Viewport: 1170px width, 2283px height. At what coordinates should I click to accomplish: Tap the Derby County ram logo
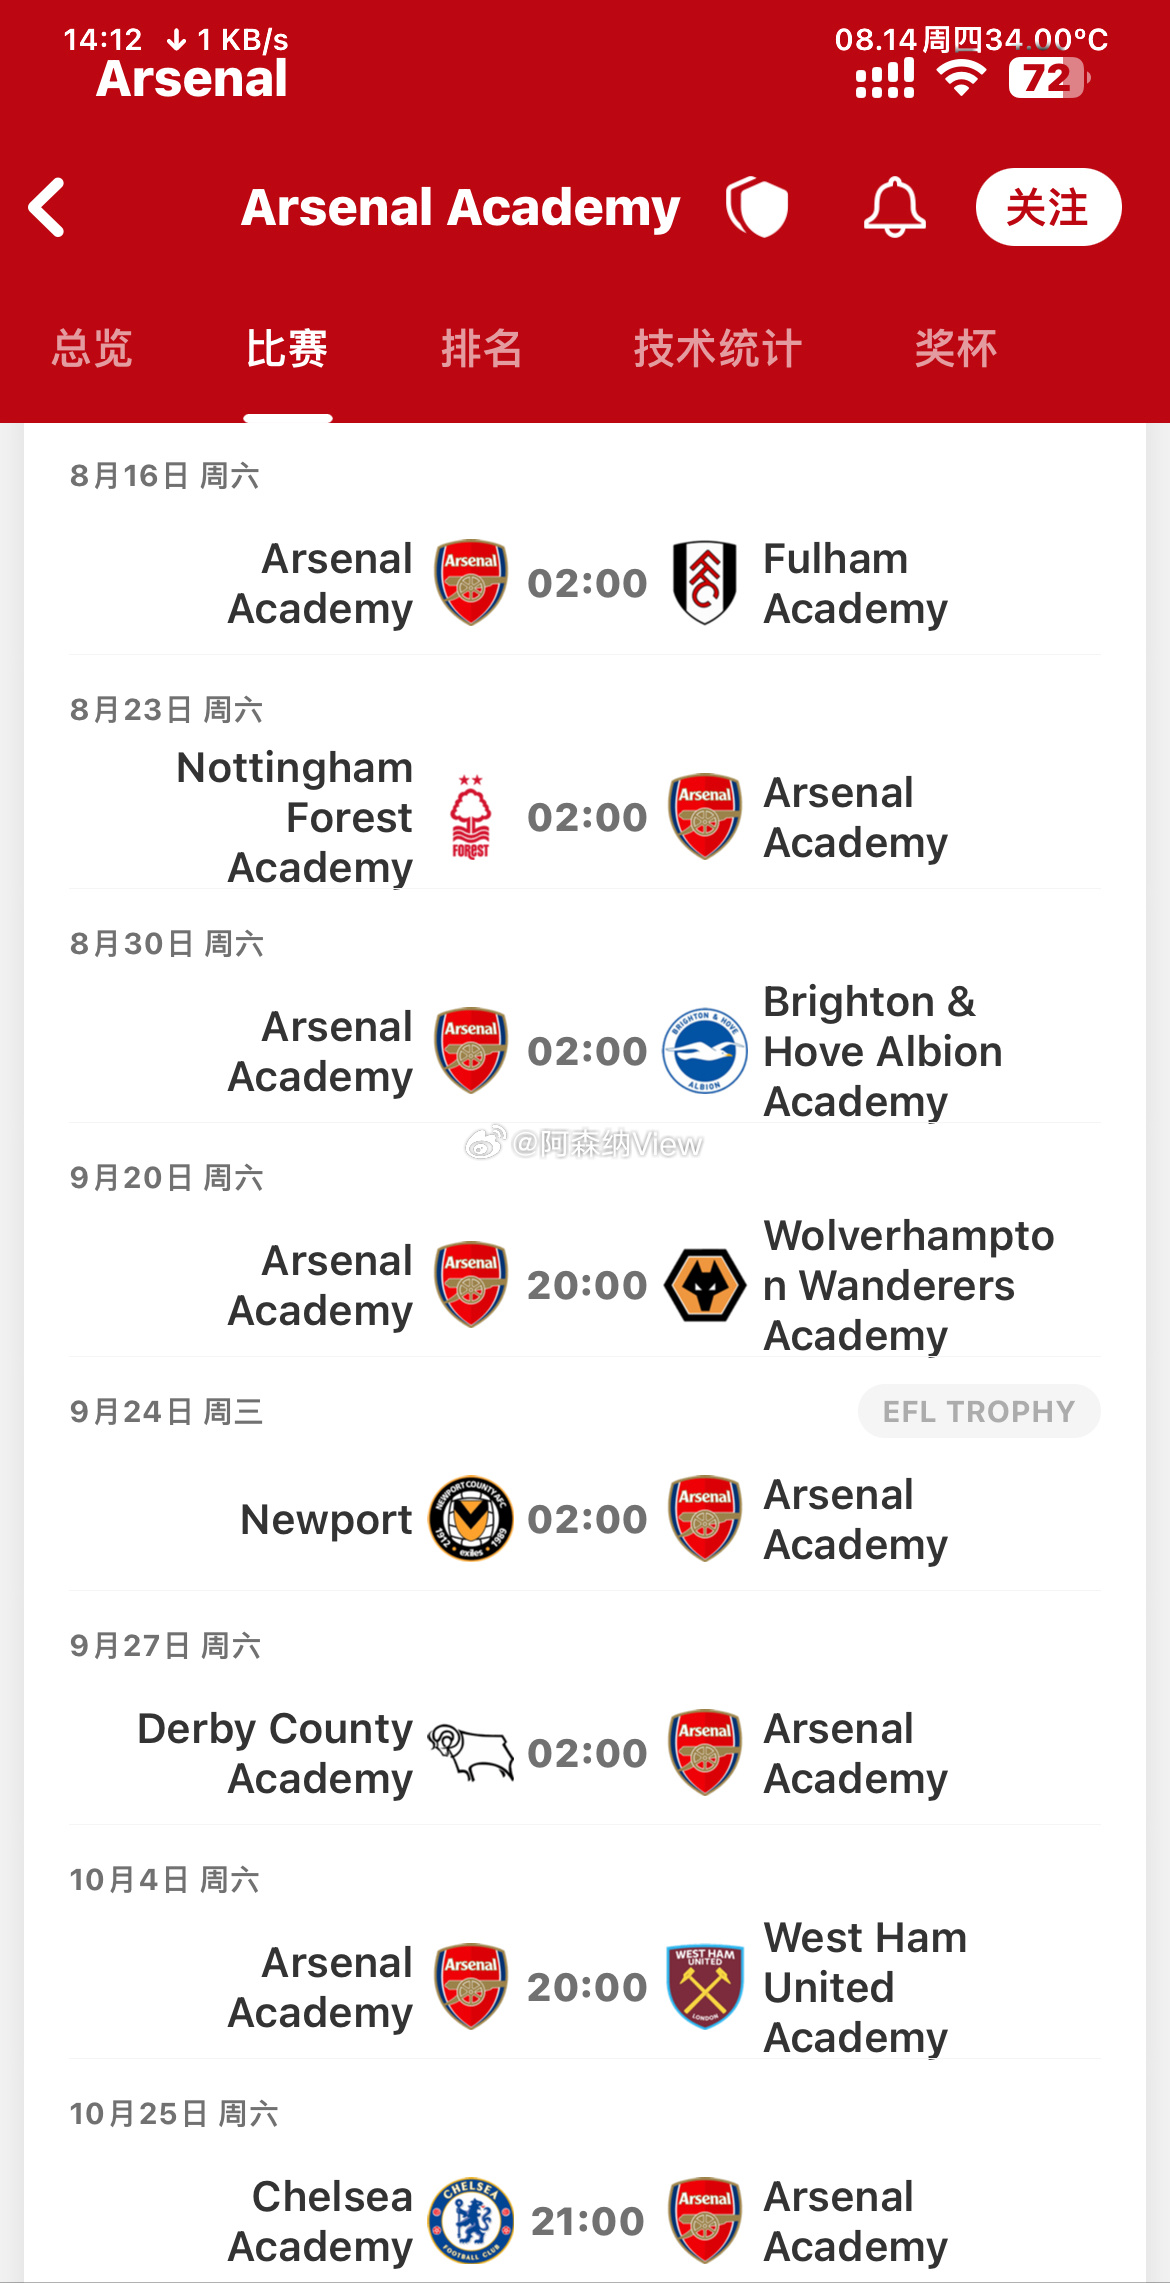470,1753
